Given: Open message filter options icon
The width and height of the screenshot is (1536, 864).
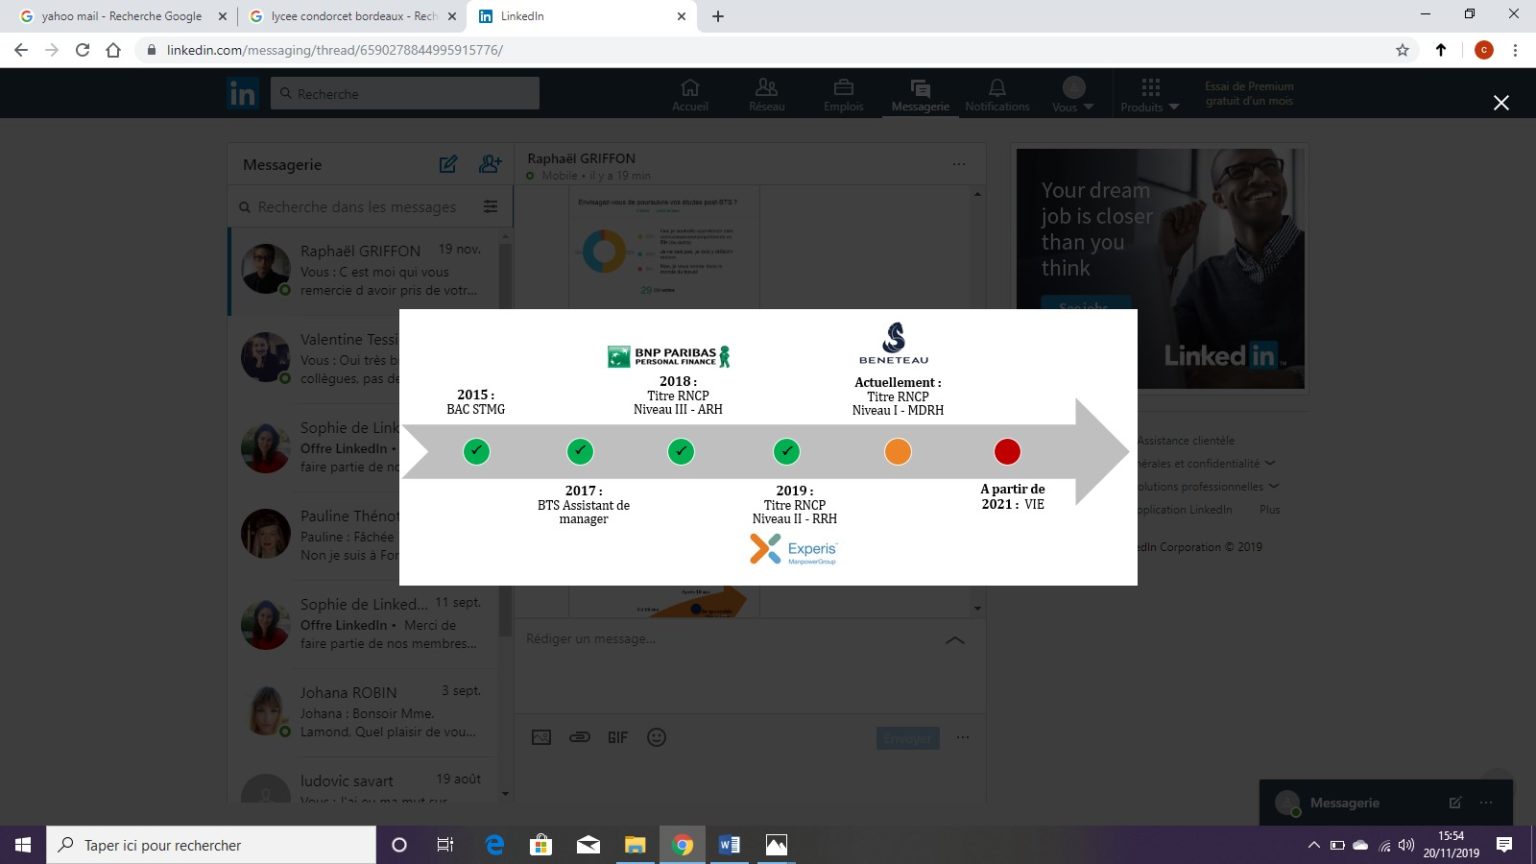Looking at the screenshot, I should pos(490,207).
